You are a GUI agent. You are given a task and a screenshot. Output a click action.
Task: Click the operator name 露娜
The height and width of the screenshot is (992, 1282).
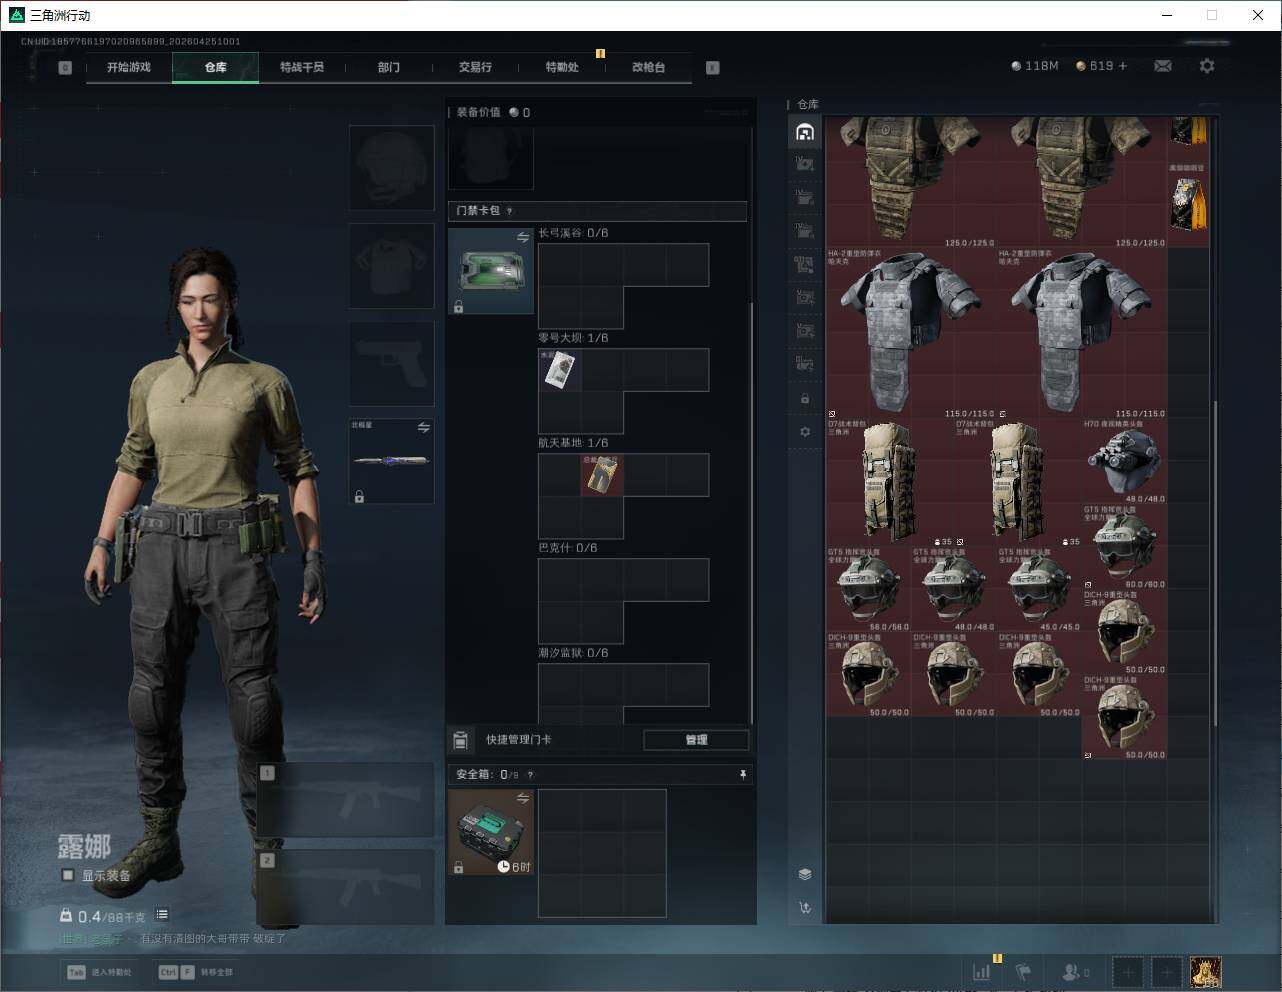(x=84, y=847)
